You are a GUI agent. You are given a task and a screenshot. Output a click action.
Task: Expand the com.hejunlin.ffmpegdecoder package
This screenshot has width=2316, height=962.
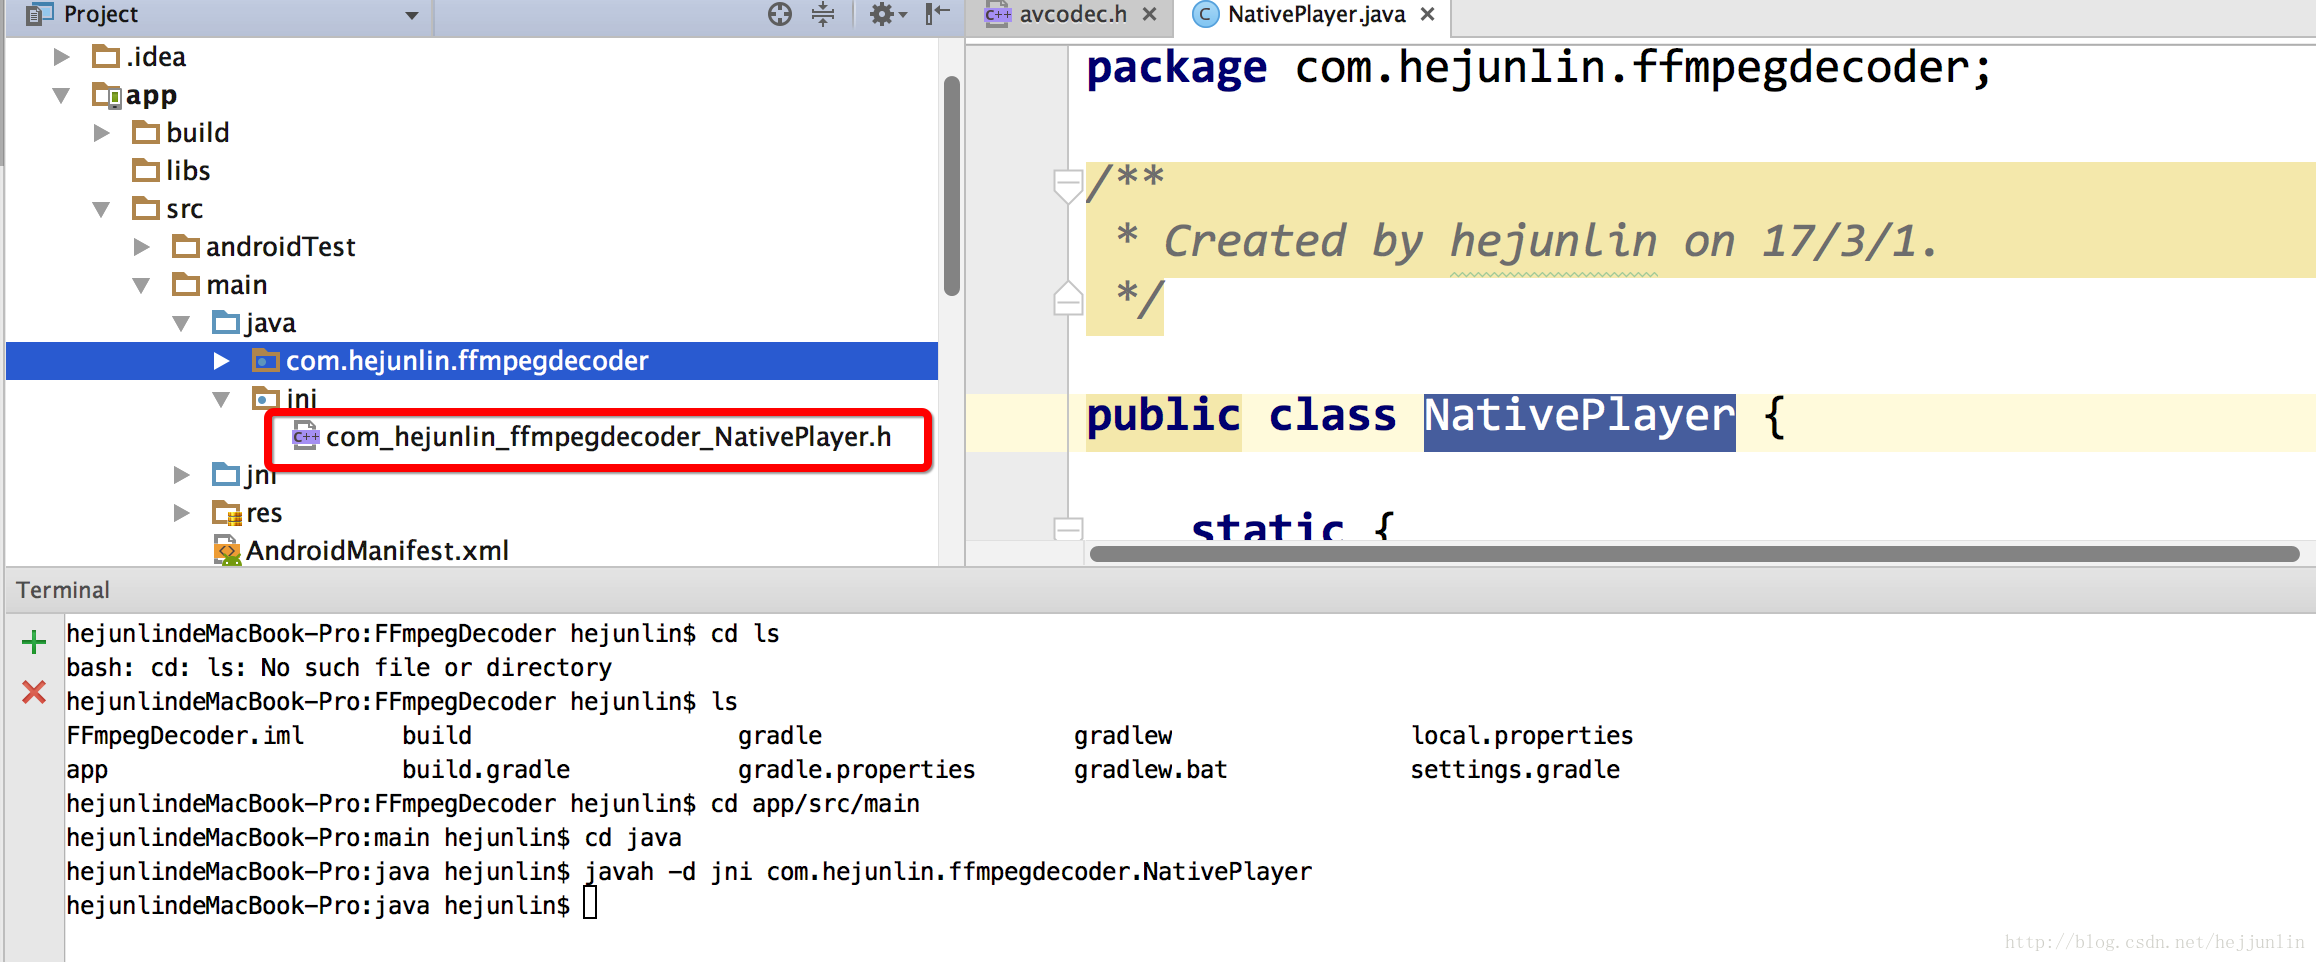[222, 361]
